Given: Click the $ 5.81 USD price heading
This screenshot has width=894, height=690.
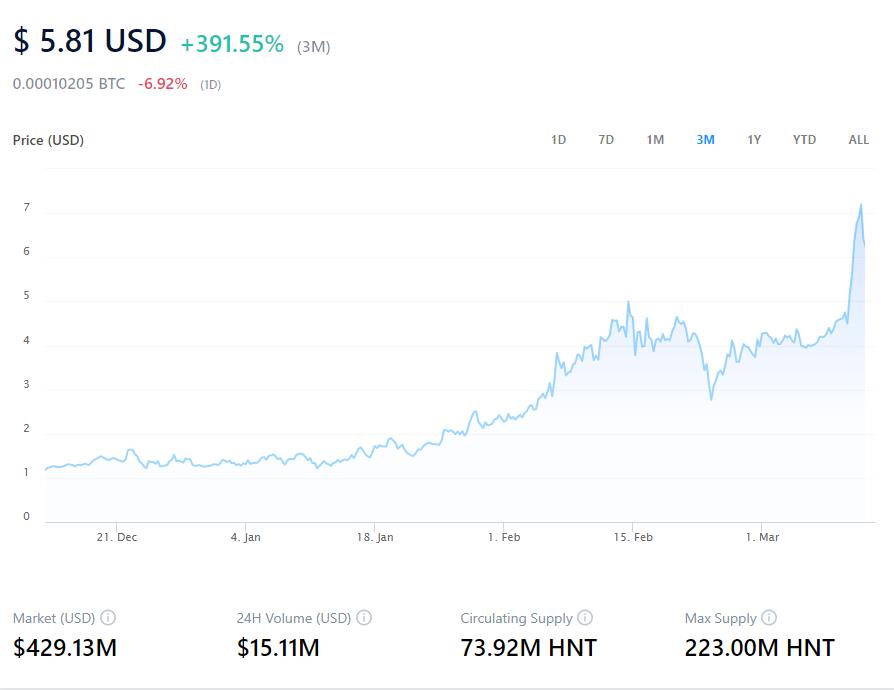Looking at the screenshot, I should (89, 41).
